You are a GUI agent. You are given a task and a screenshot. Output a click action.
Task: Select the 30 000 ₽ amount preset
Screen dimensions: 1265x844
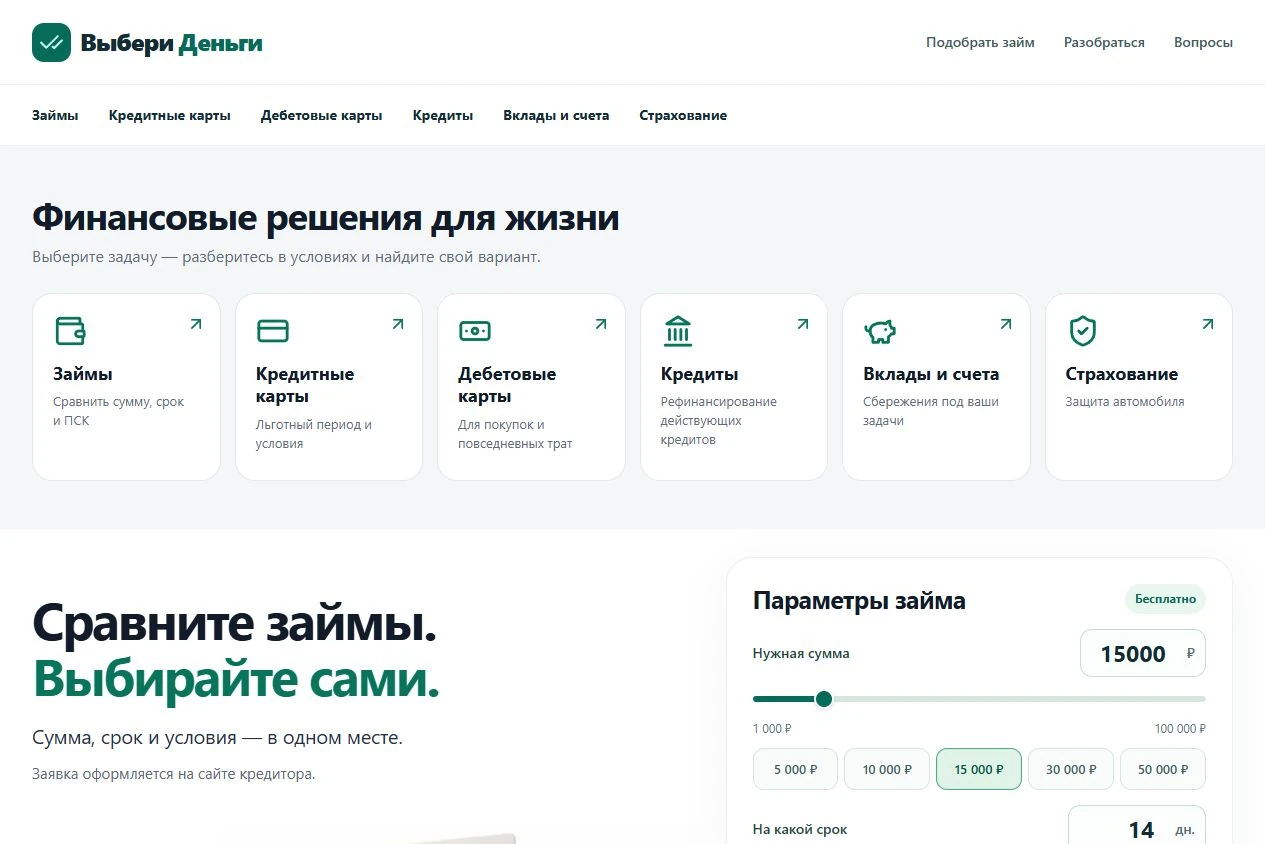pos(1071,769)
